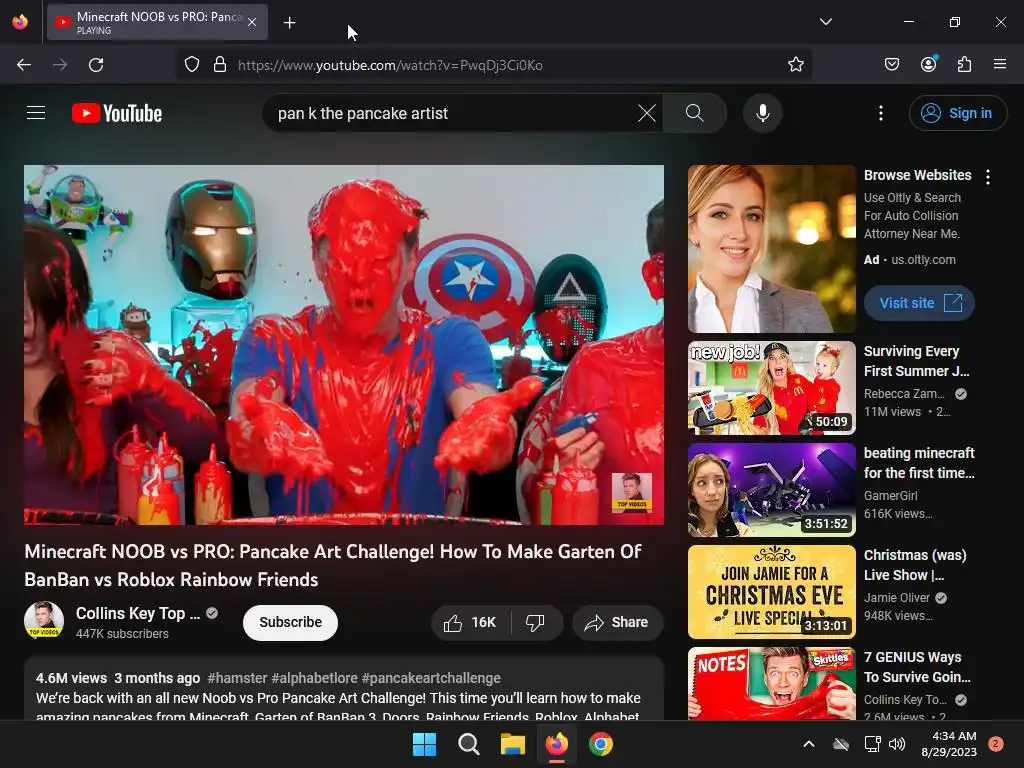Screen dimensions: 1024x768
Task: Open beating minecraft for the first time thumbnail
Action: tap(771, 490)
